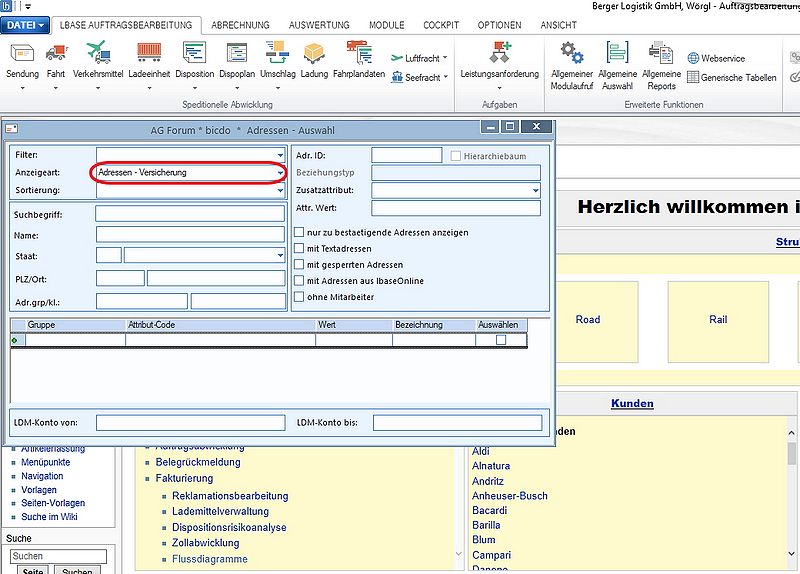Click the Luftfracht plane icon
The width and height of the screenshot is (800, 574).
pos(397,58)
